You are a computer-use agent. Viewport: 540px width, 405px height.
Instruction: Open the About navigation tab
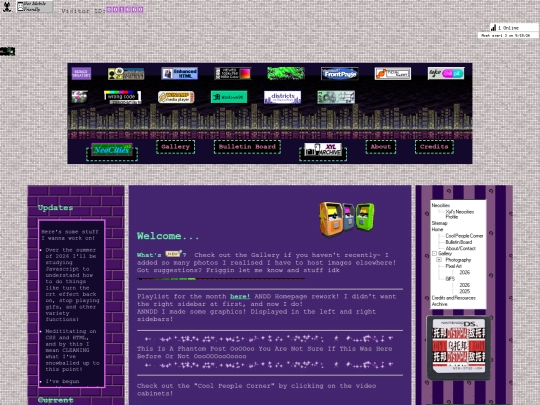pos(381,147)
